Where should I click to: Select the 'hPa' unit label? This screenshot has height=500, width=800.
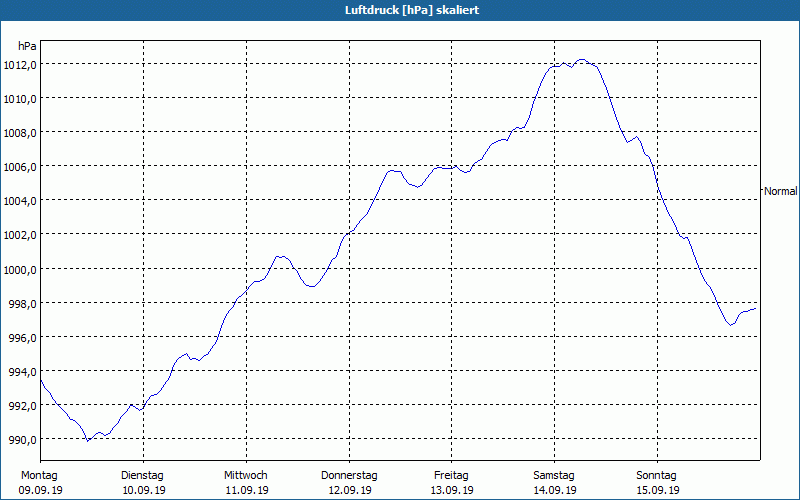(27, 46)
